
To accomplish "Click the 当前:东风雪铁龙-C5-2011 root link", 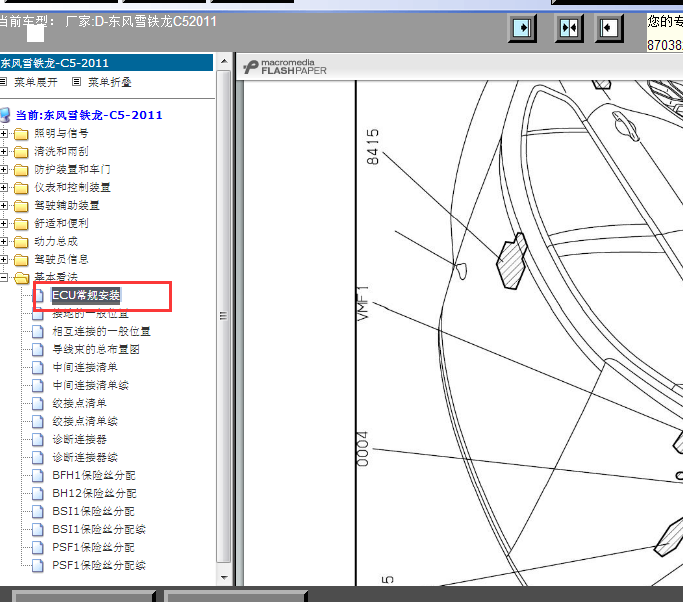I will [x=89, y=115].
